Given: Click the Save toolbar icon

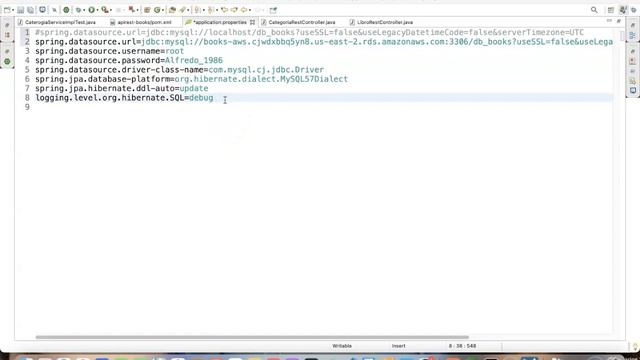Looking at the screenshot, I should tap(20, 10).
